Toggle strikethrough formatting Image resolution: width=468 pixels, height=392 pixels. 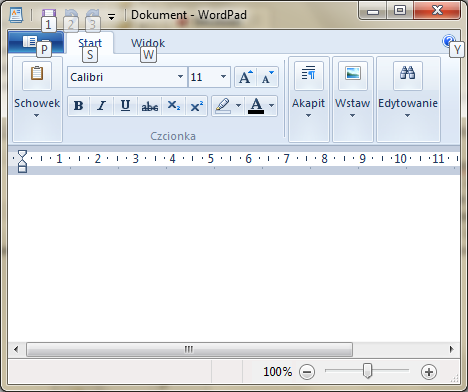pos(150,106)
